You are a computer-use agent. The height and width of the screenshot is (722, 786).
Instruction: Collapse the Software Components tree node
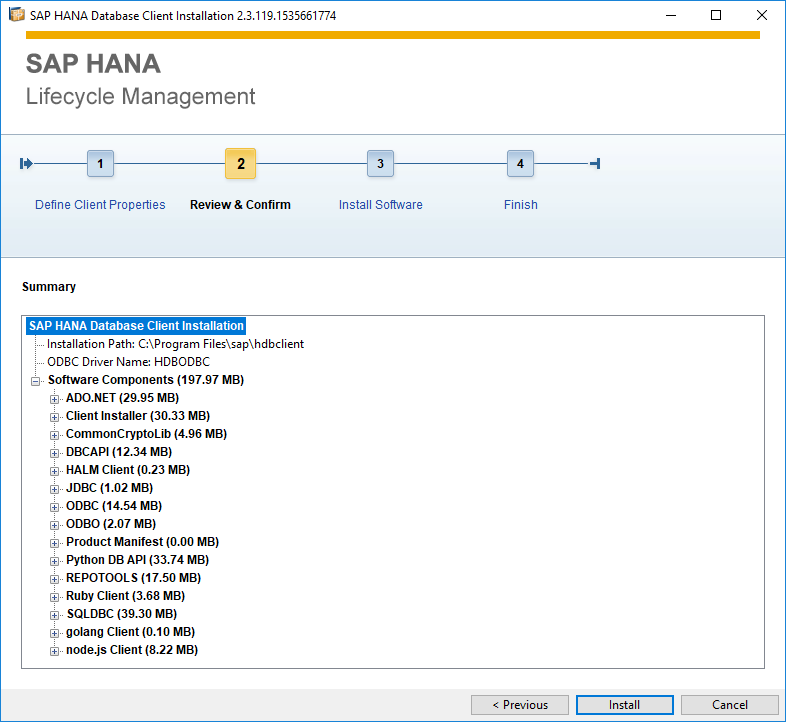tap(36, 382)
